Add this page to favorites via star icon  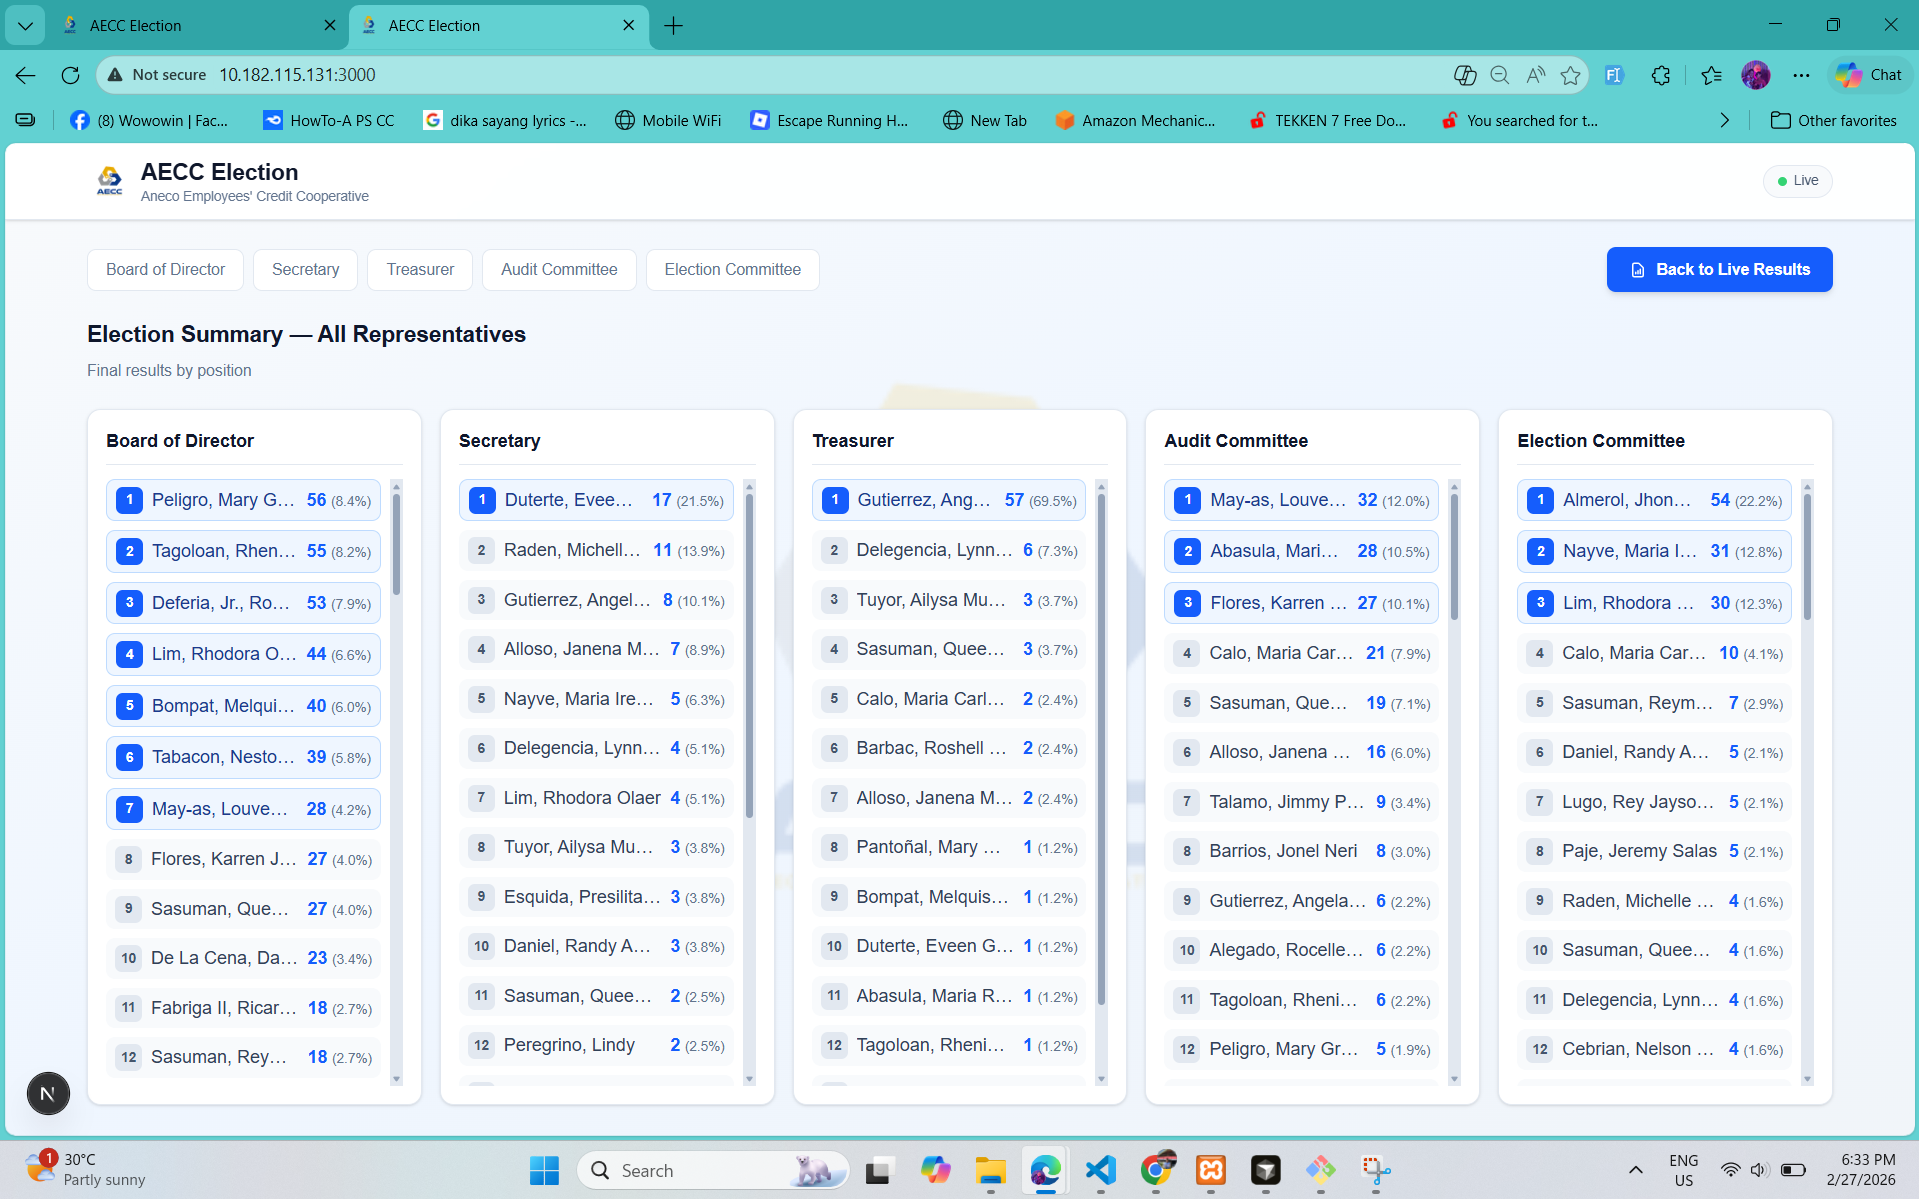(x=1570, y=75)
